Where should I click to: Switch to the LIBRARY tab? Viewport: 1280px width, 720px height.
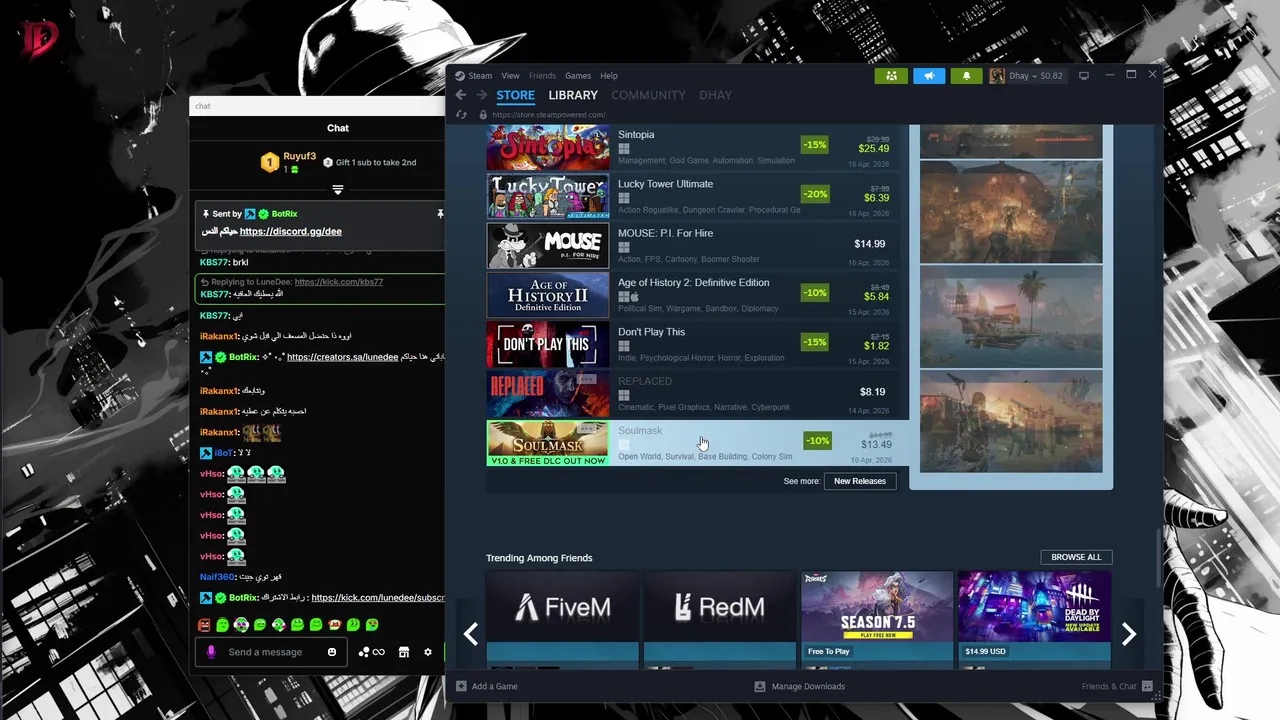[x=573, y=95]
